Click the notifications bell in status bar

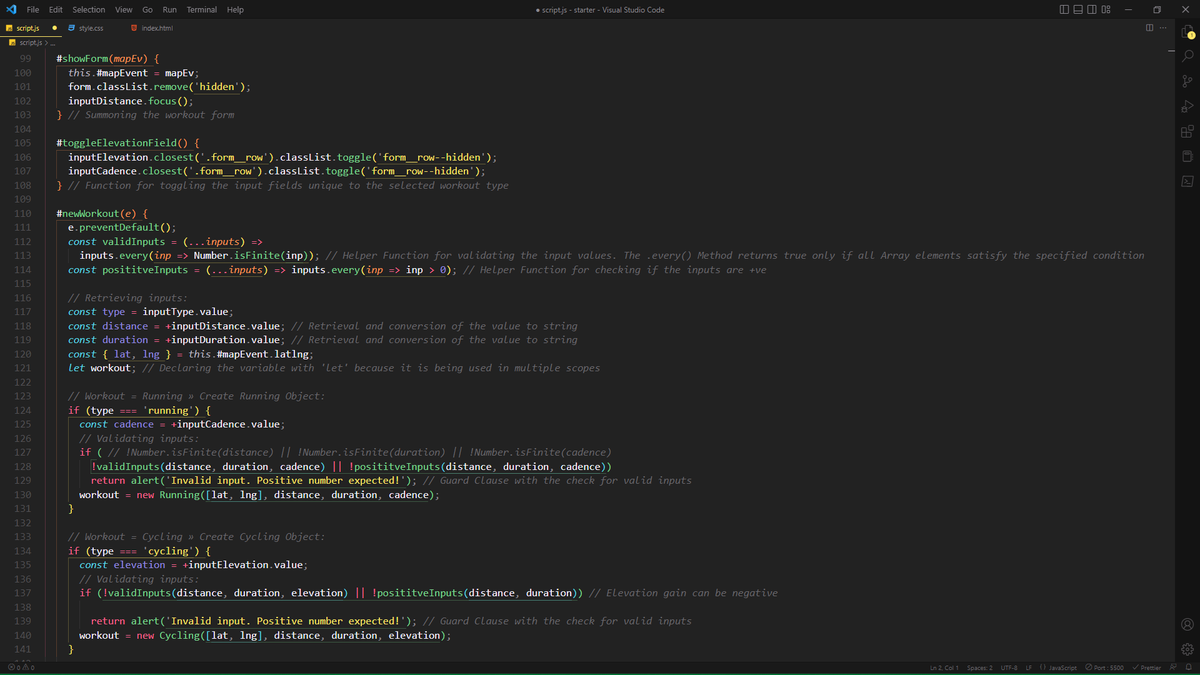pyautogui.click(x=1191, y=667)
